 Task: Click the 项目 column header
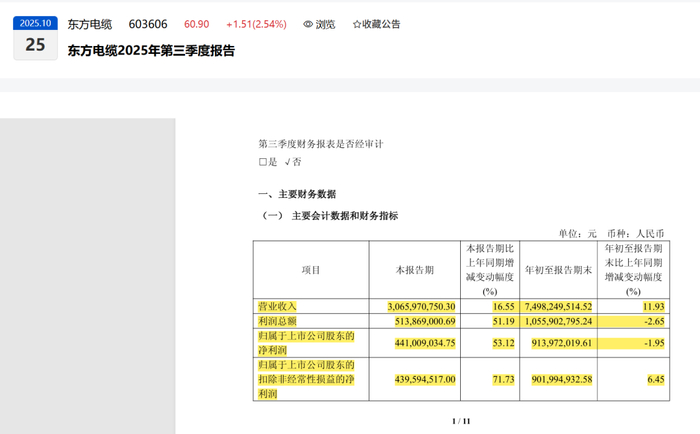[x=311, y=270]
